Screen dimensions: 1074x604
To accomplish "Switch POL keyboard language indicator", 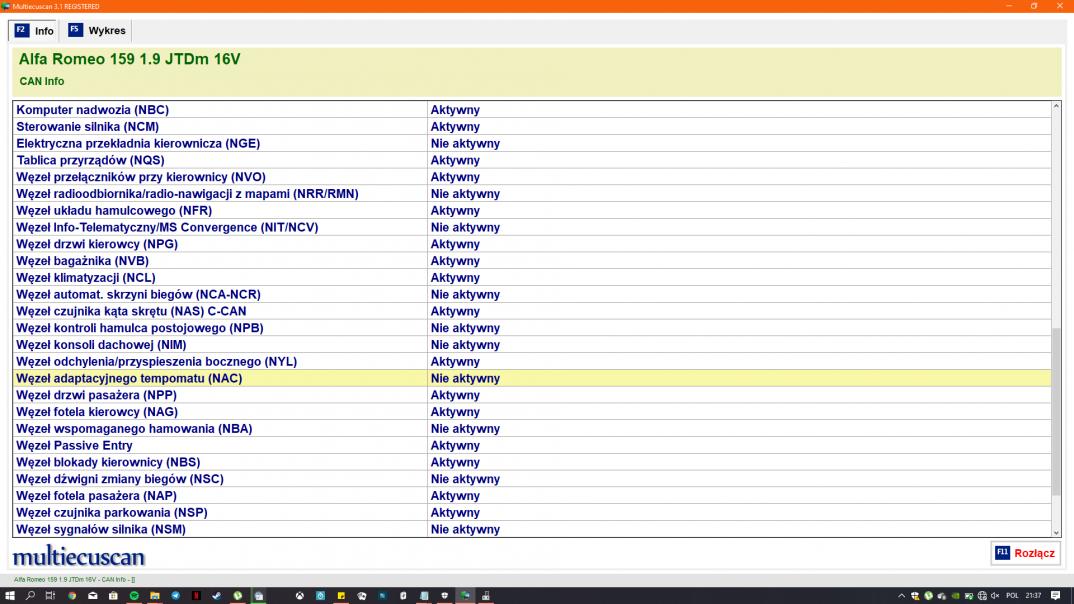I will [1012, 596].
